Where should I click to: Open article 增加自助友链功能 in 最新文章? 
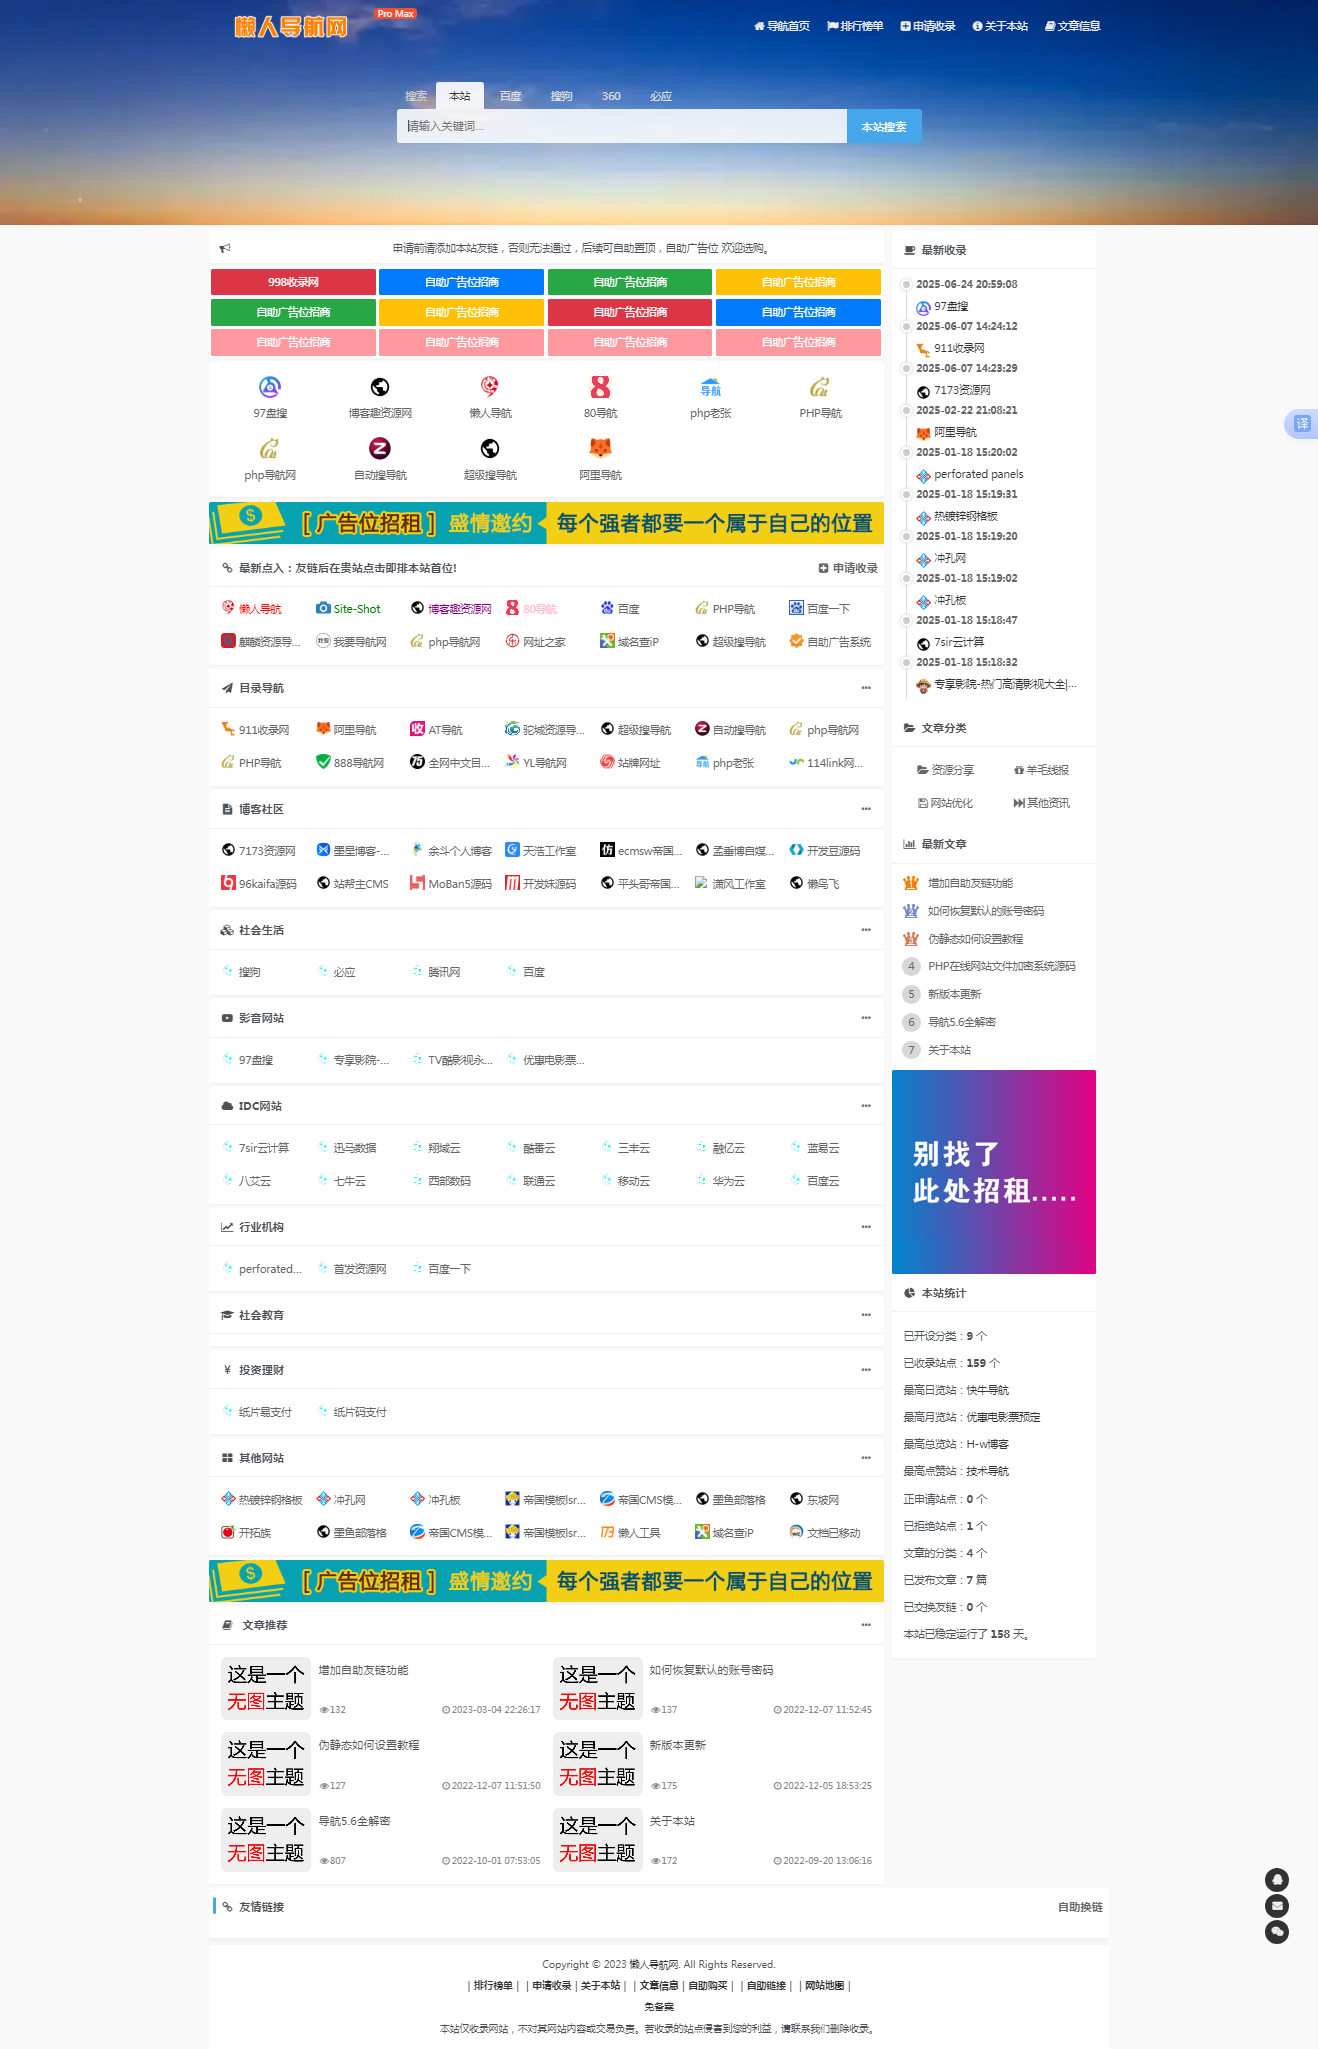click(x=970, y=883)
